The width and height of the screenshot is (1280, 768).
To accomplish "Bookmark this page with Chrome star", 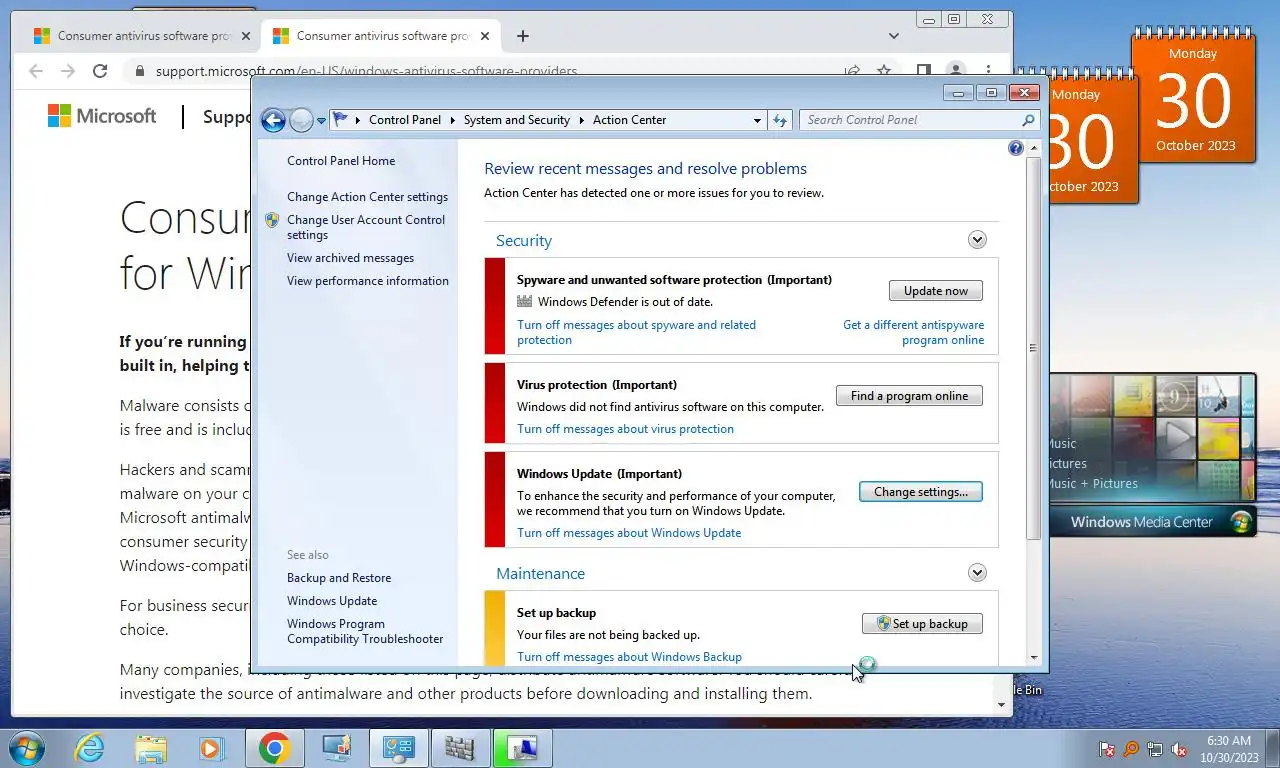I will coord(884,71).
